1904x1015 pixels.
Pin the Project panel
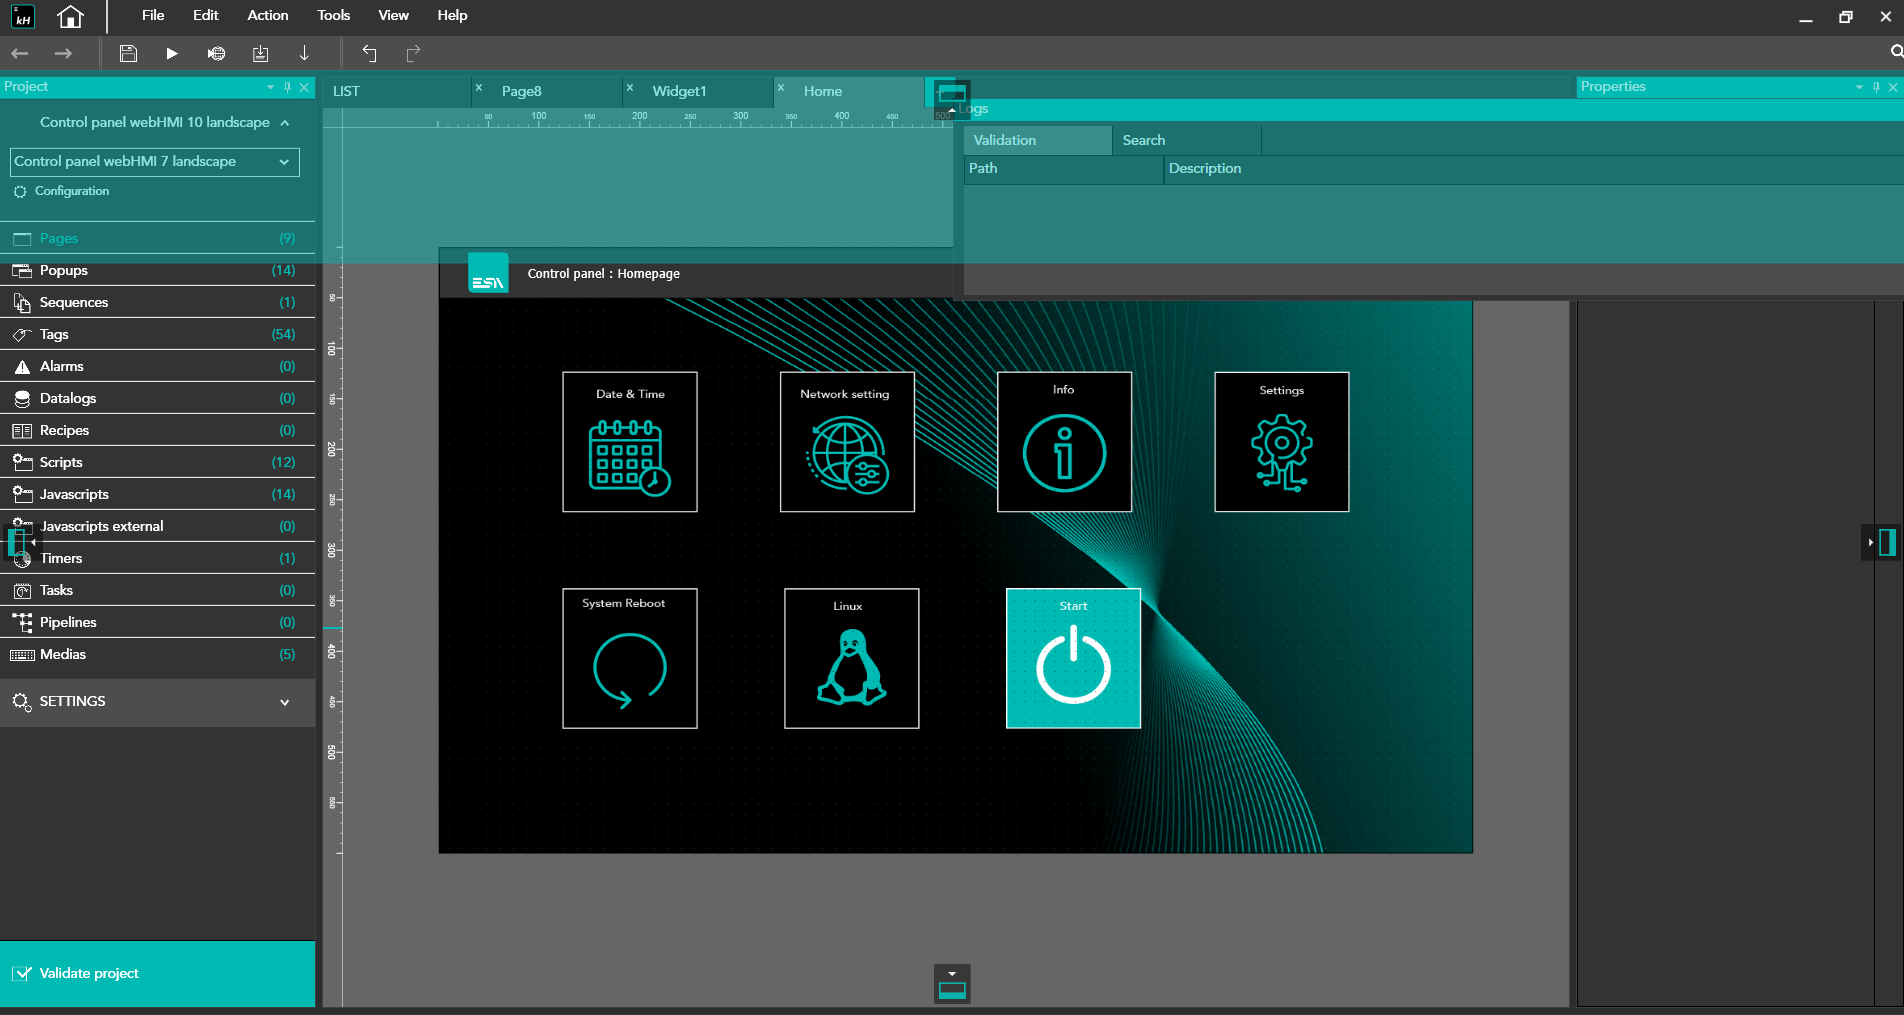pos(287,87)
